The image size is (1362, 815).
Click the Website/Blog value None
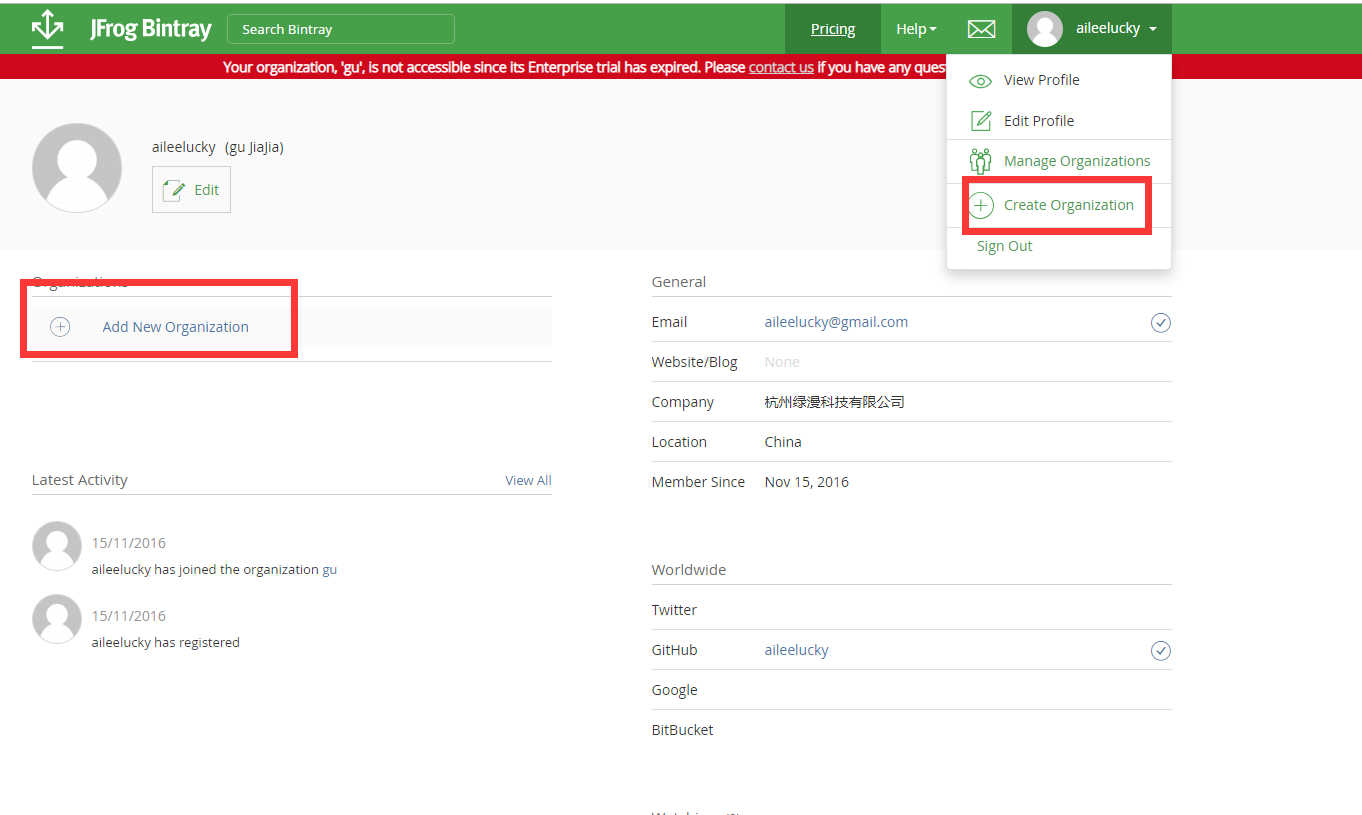pyautogui.click(x=782, y=362)
